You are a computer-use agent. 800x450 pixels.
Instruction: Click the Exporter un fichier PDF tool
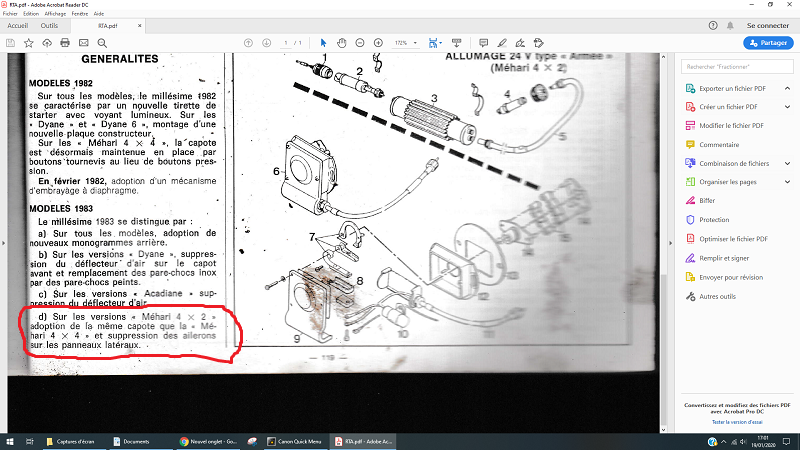coord(732,88)
